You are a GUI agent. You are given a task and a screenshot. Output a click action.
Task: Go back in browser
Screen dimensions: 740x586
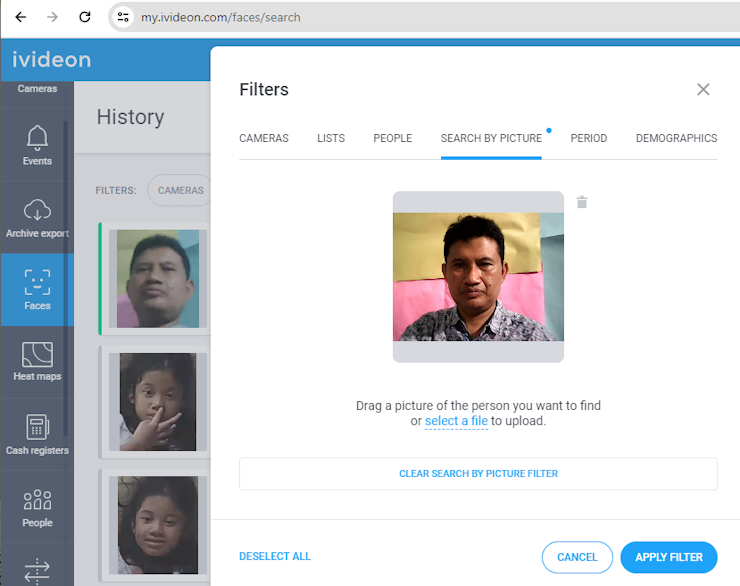20,17
